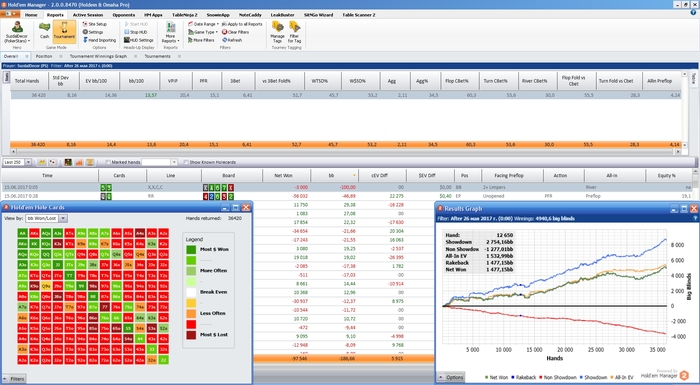Open Date Range filter dropdown
The width and height of the screenshot is (700, 385).
[x=203, y=24]
